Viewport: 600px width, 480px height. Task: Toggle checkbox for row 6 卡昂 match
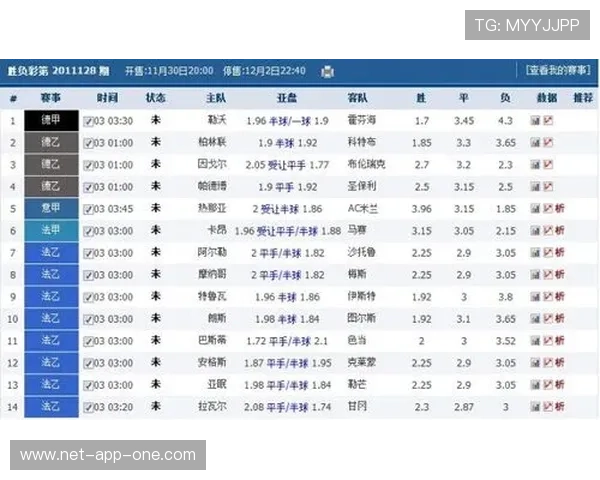(x=88, y=232)
